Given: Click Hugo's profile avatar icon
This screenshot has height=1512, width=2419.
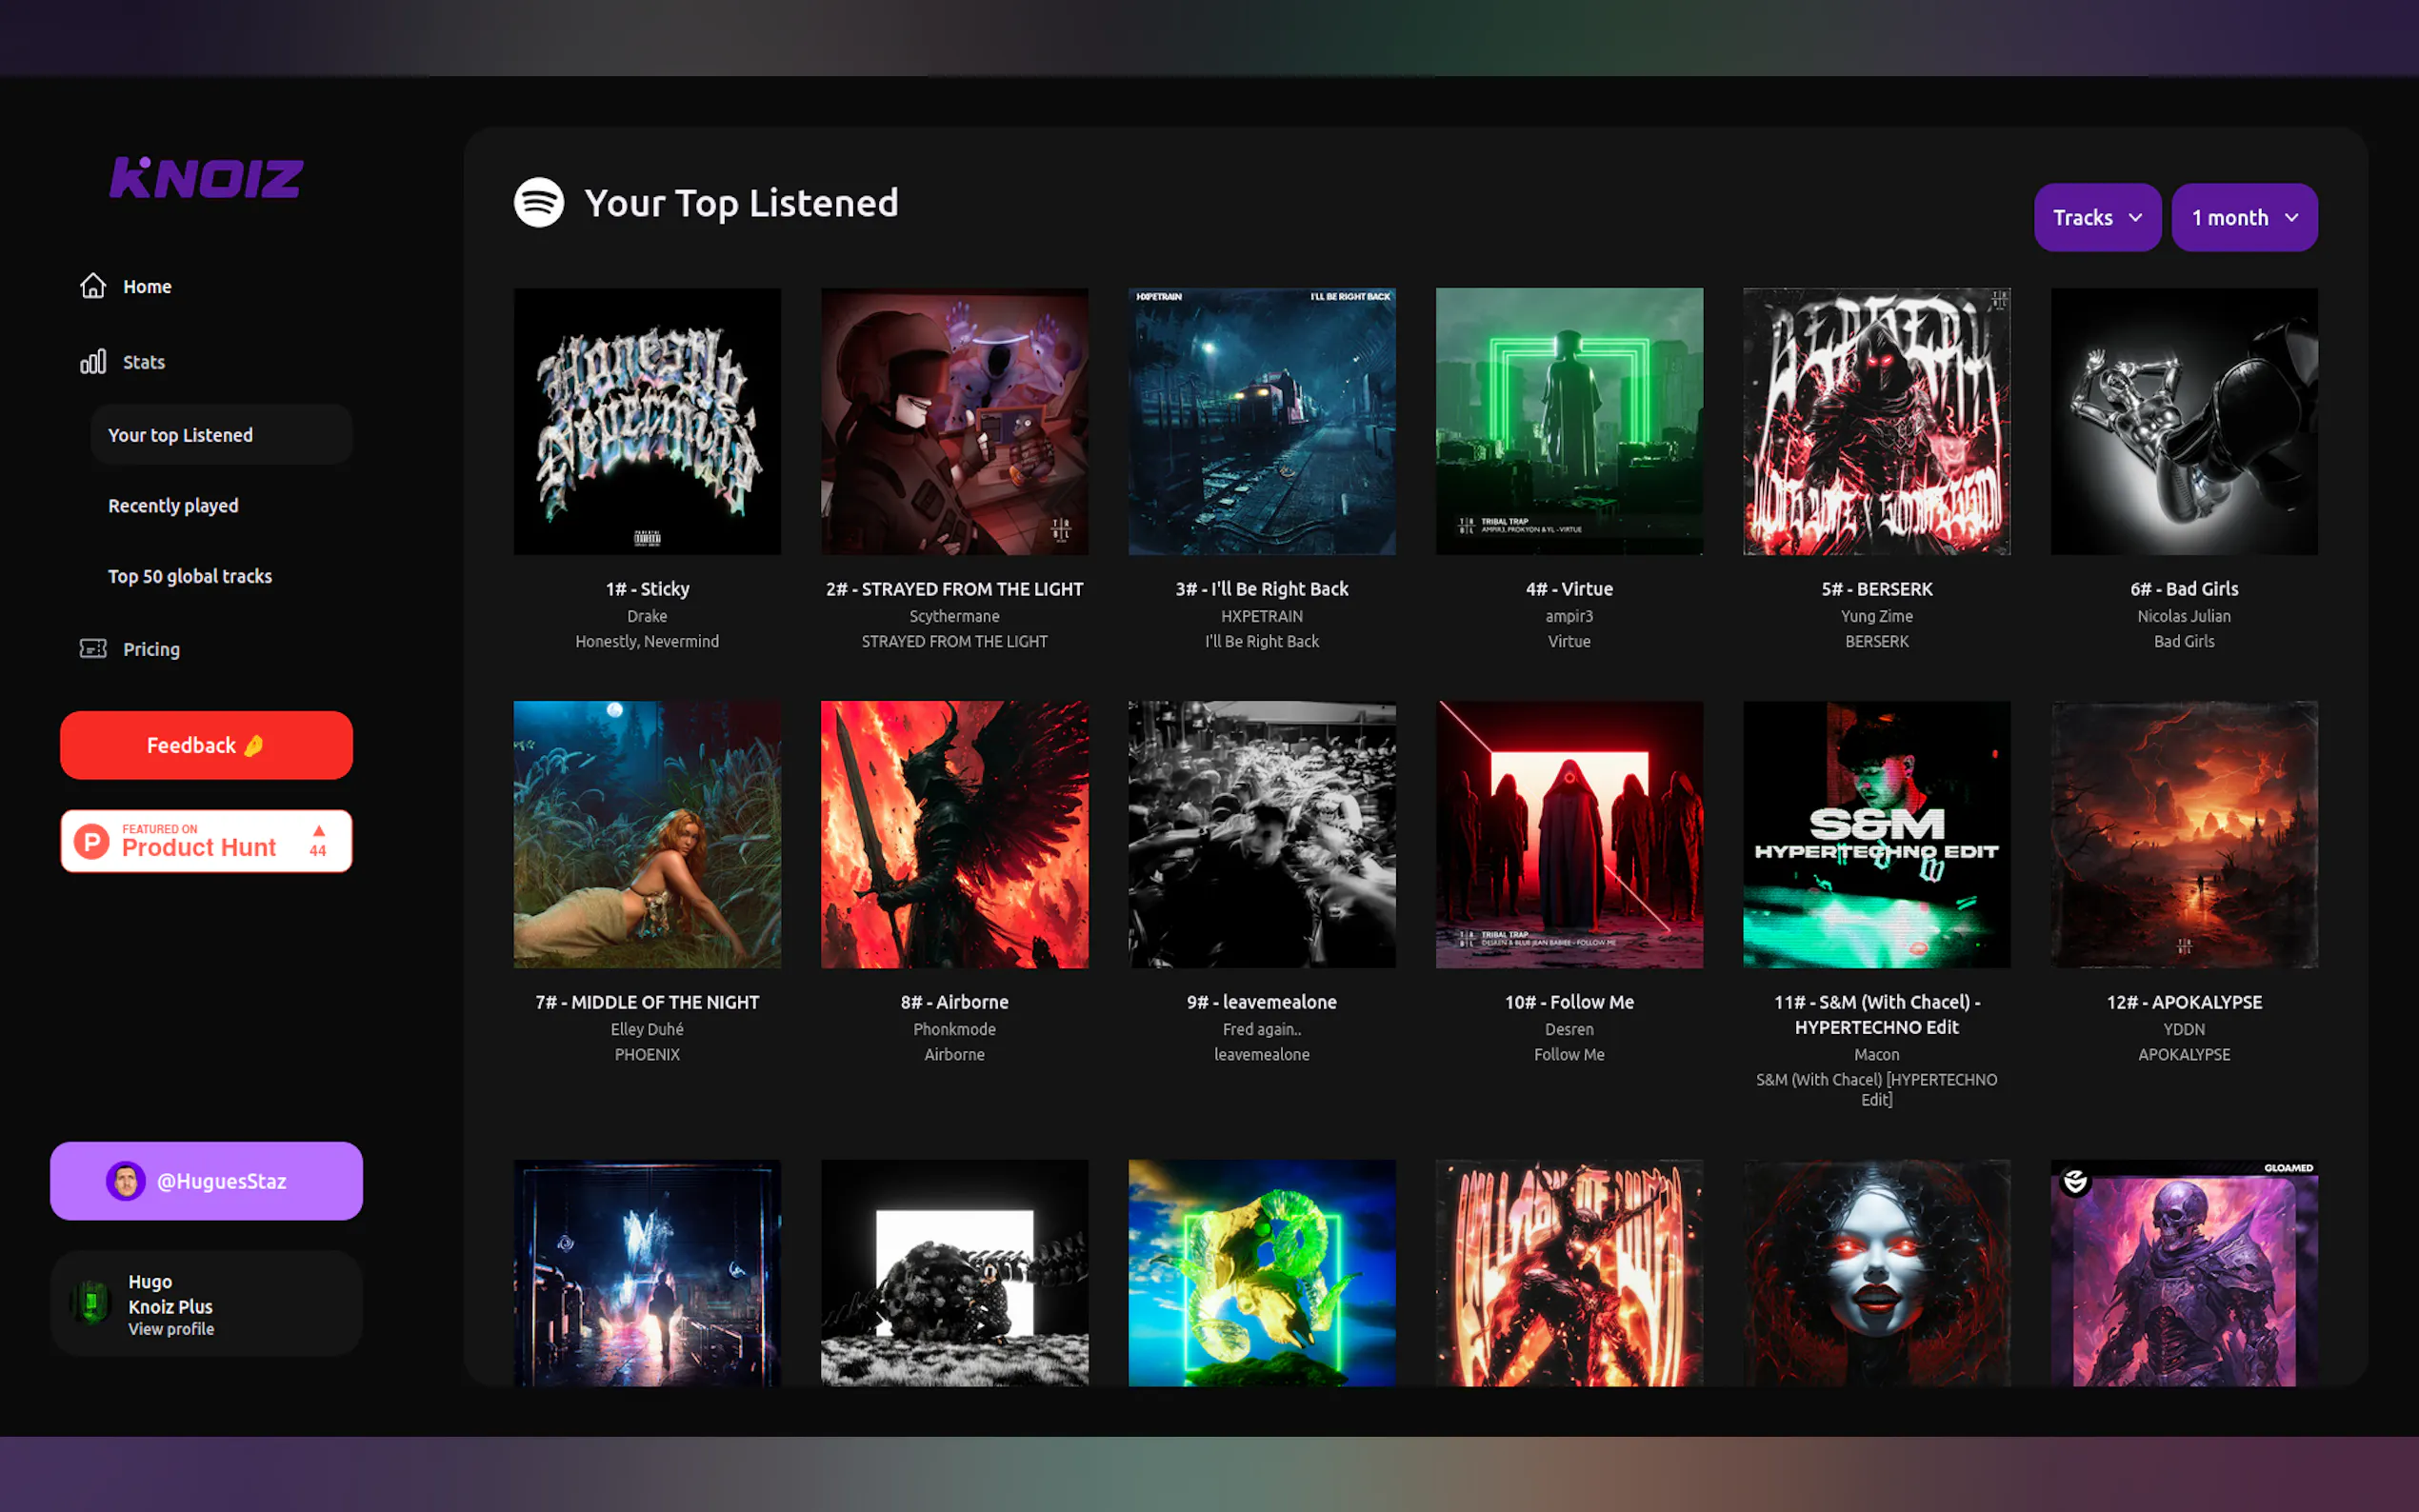Looking at the screenshot, I should coord(91,1303).
